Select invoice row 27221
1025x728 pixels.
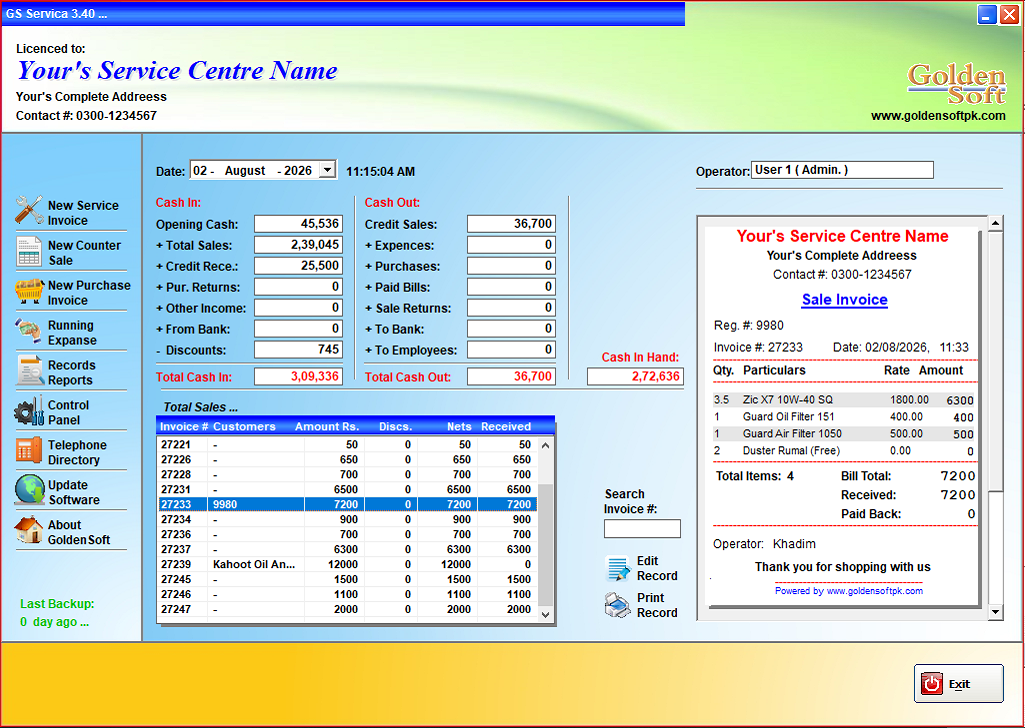coord(348,444)
